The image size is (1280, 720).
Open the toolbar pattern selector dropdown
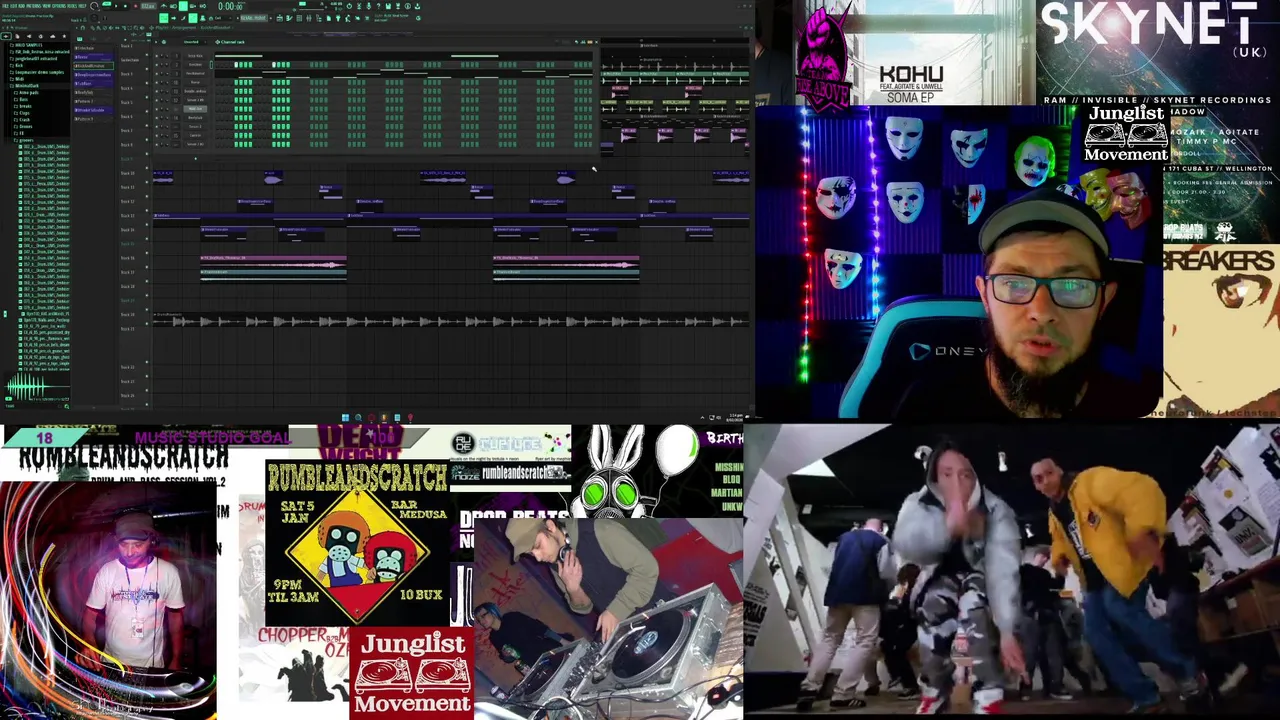(x=253, y=18)
